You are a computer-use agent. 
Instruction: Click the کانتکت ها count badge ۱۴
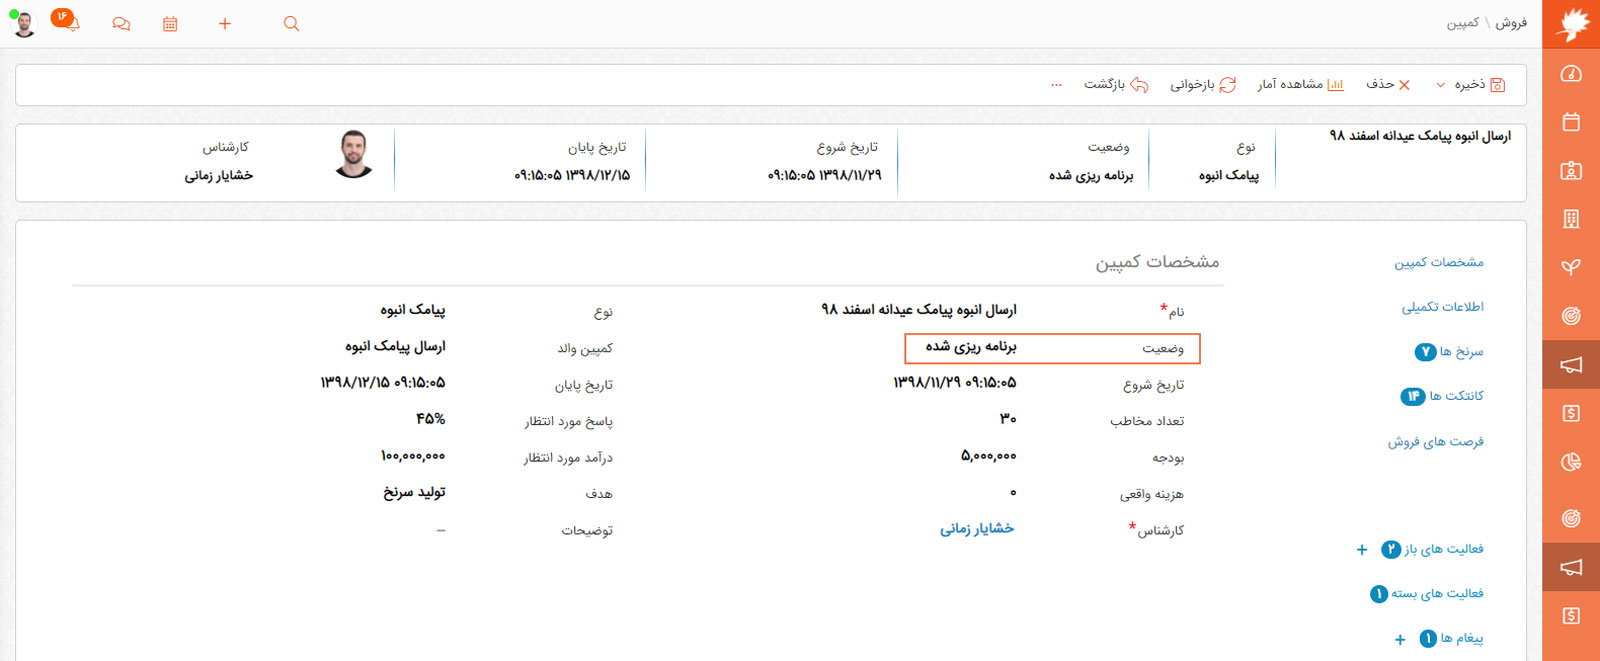tap(1412, 397)
